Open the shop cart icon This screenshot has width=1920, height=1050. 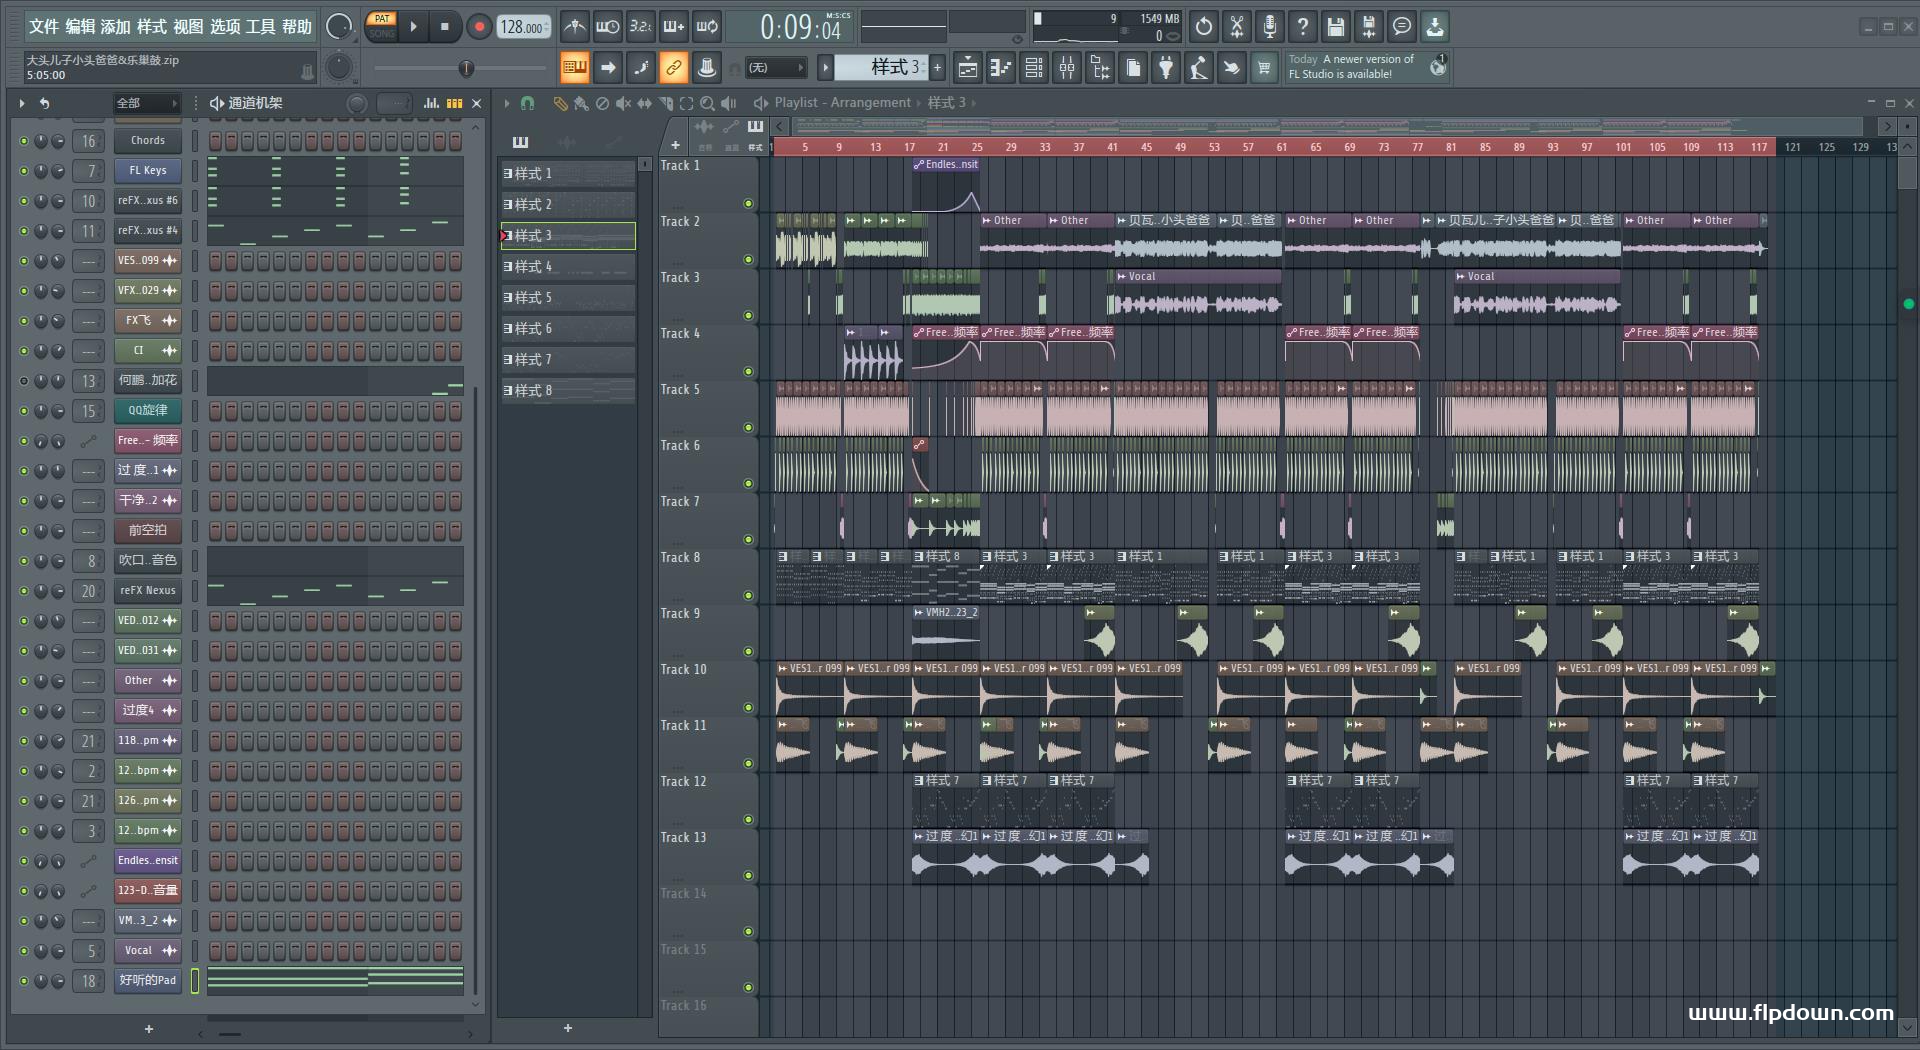point(1264,68)
